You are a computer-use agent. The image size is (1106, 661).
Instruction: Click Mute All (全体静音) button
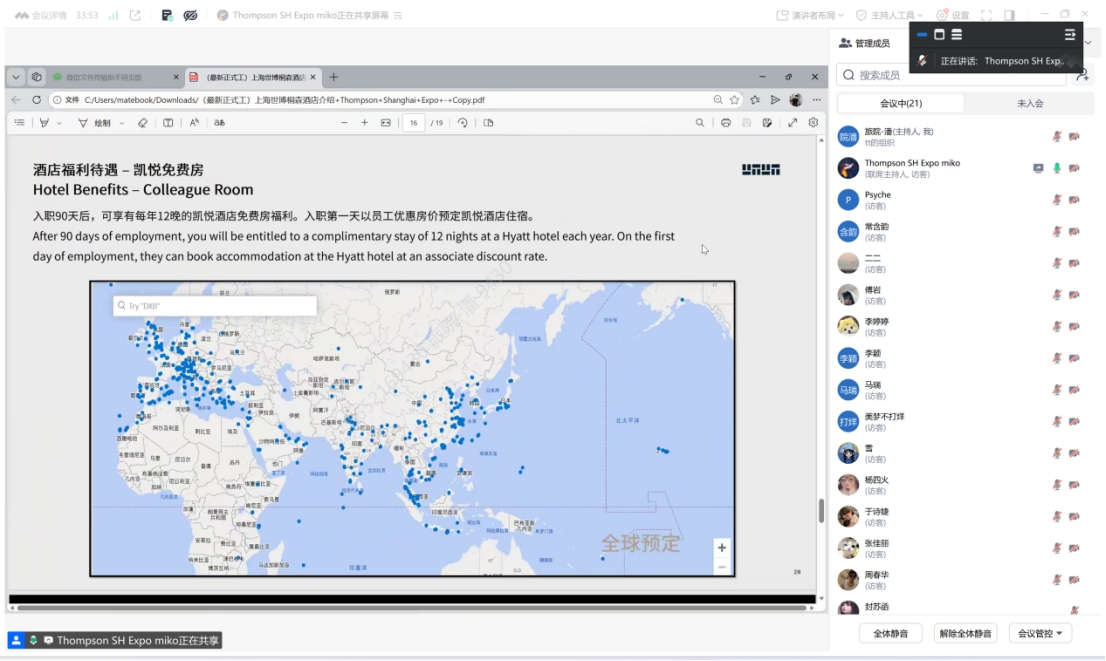tap(890, 633)
